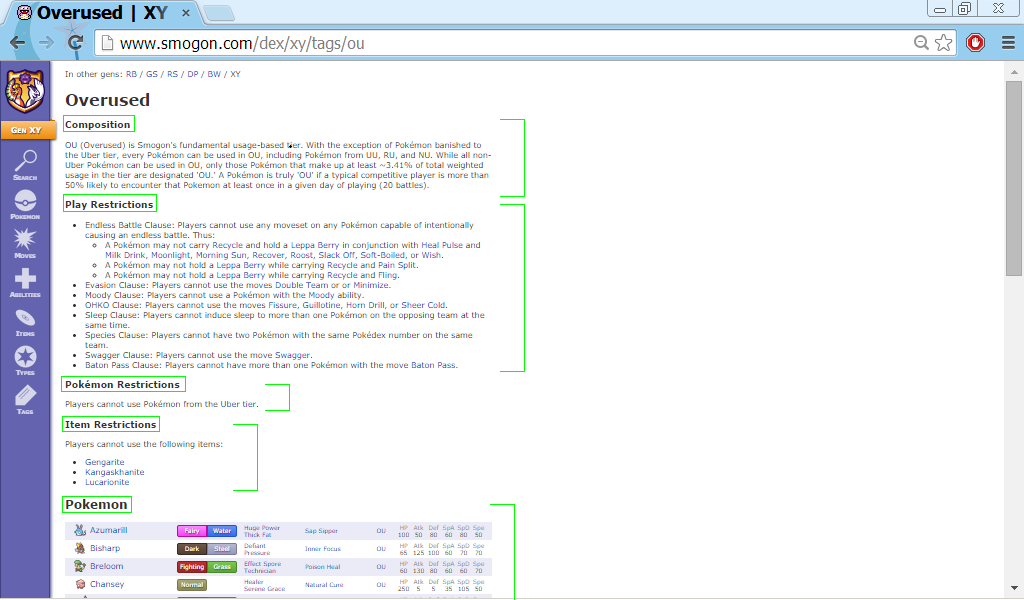Open the Azumarill name link
1024x600 pixels.
(x=108, y=530)
